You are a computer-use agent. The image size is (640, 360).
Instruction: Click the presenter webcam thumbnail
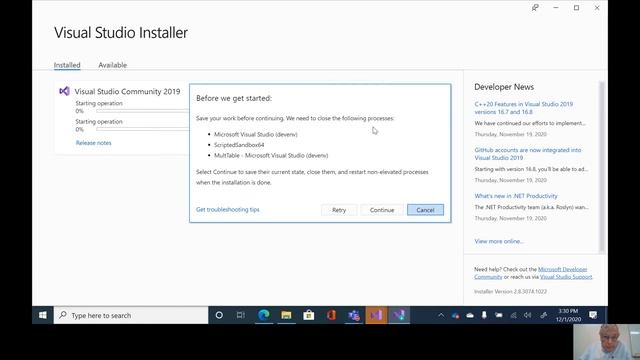(x=607, y=342)
